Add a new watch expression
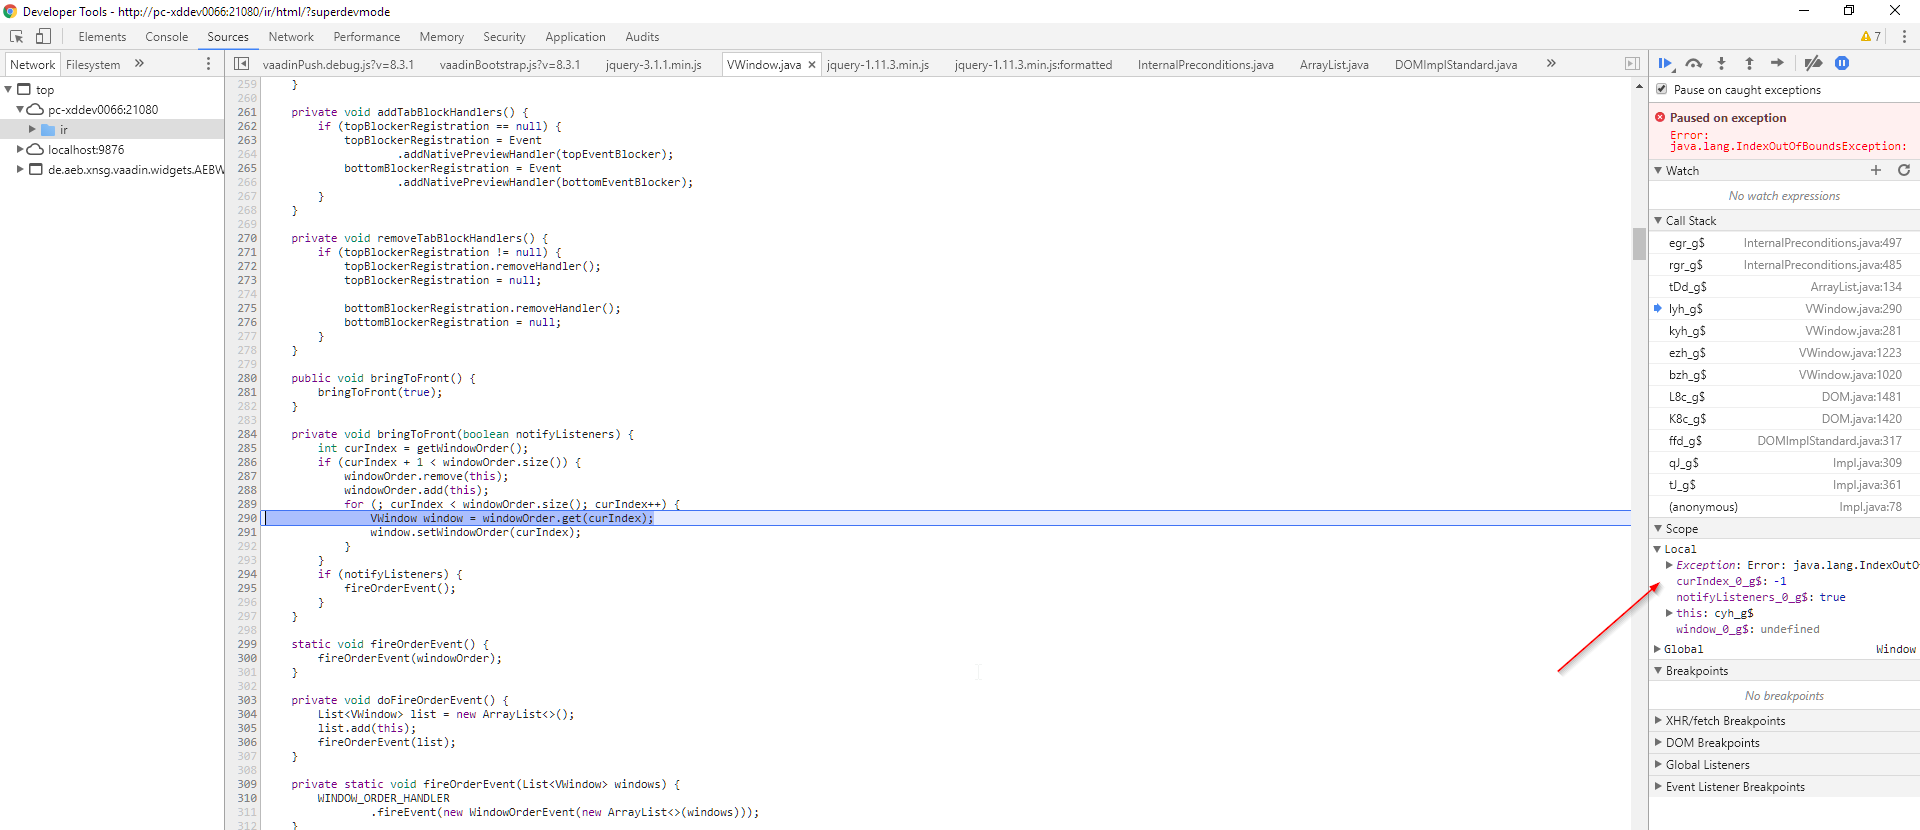The width and height of the screenshot is (1920, 830). (x=1876, y=170)
